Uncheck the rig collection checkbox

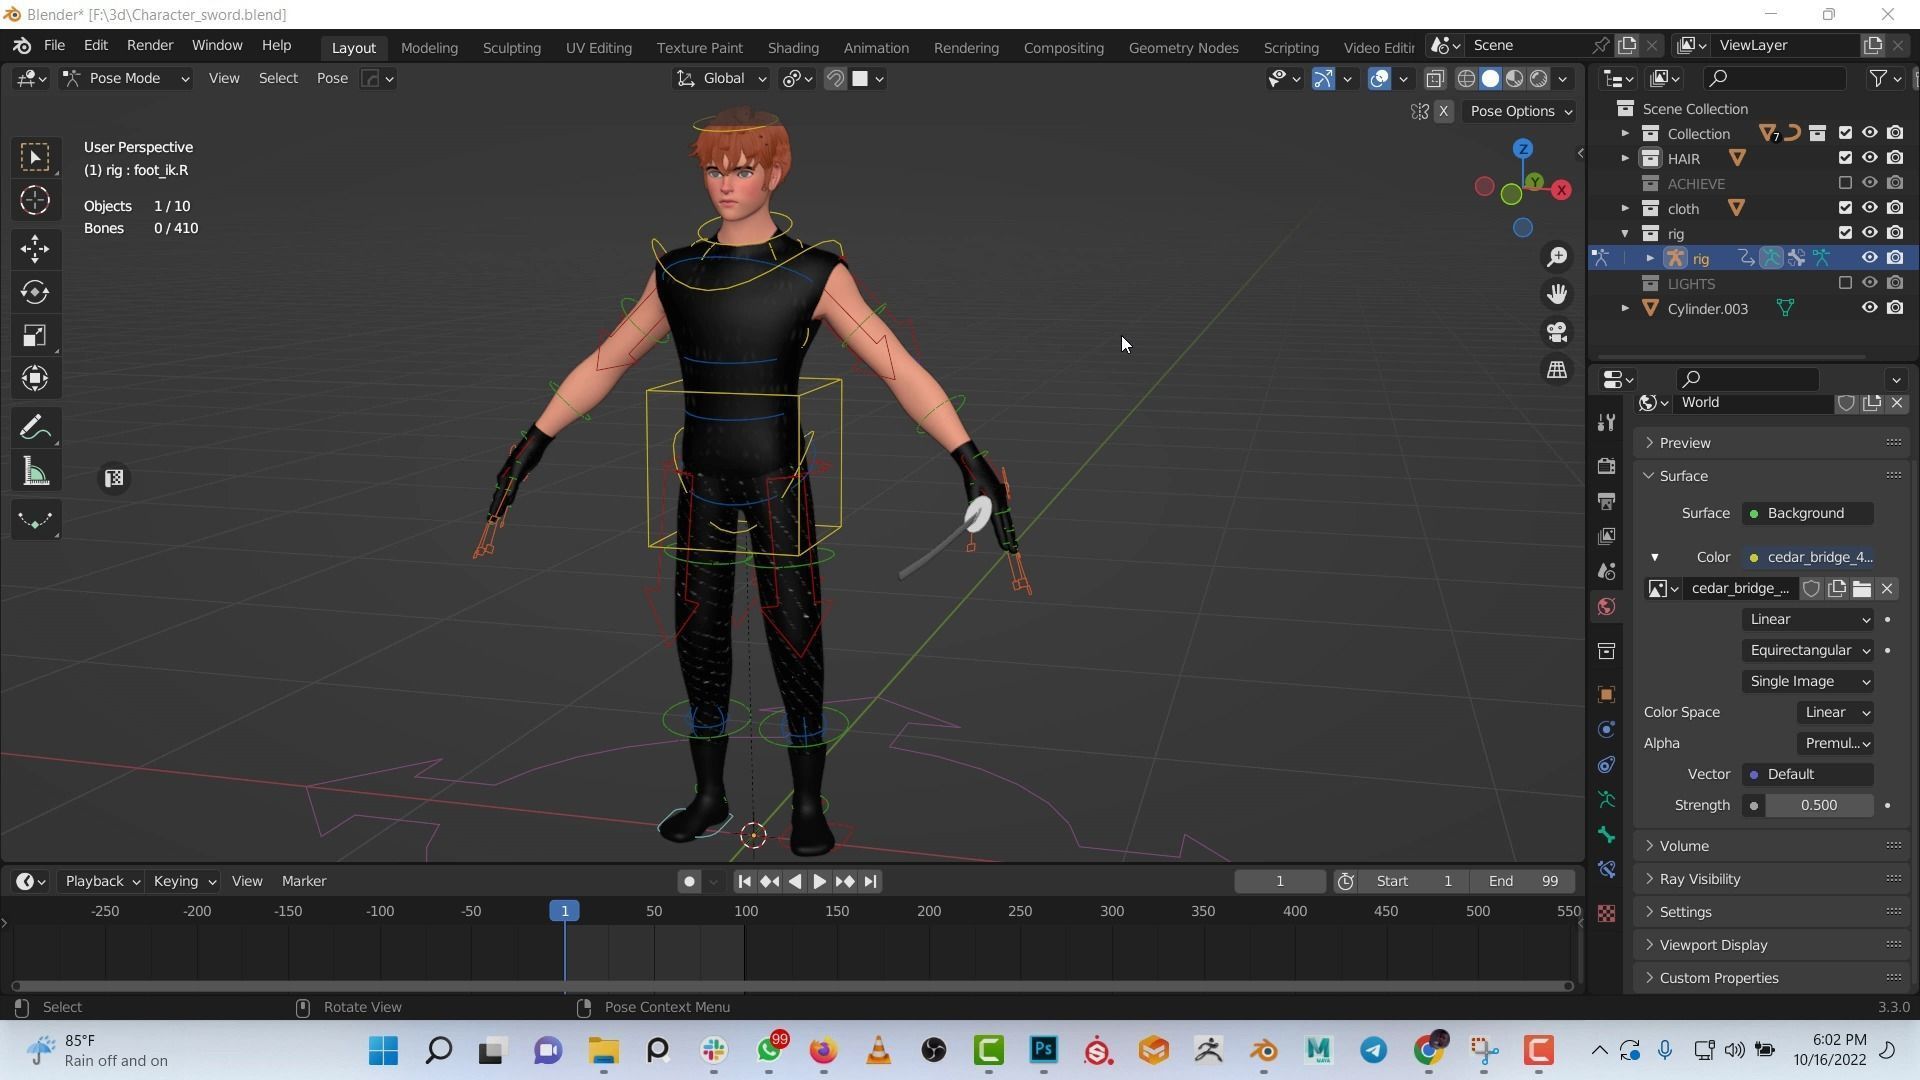[1845, 233]
